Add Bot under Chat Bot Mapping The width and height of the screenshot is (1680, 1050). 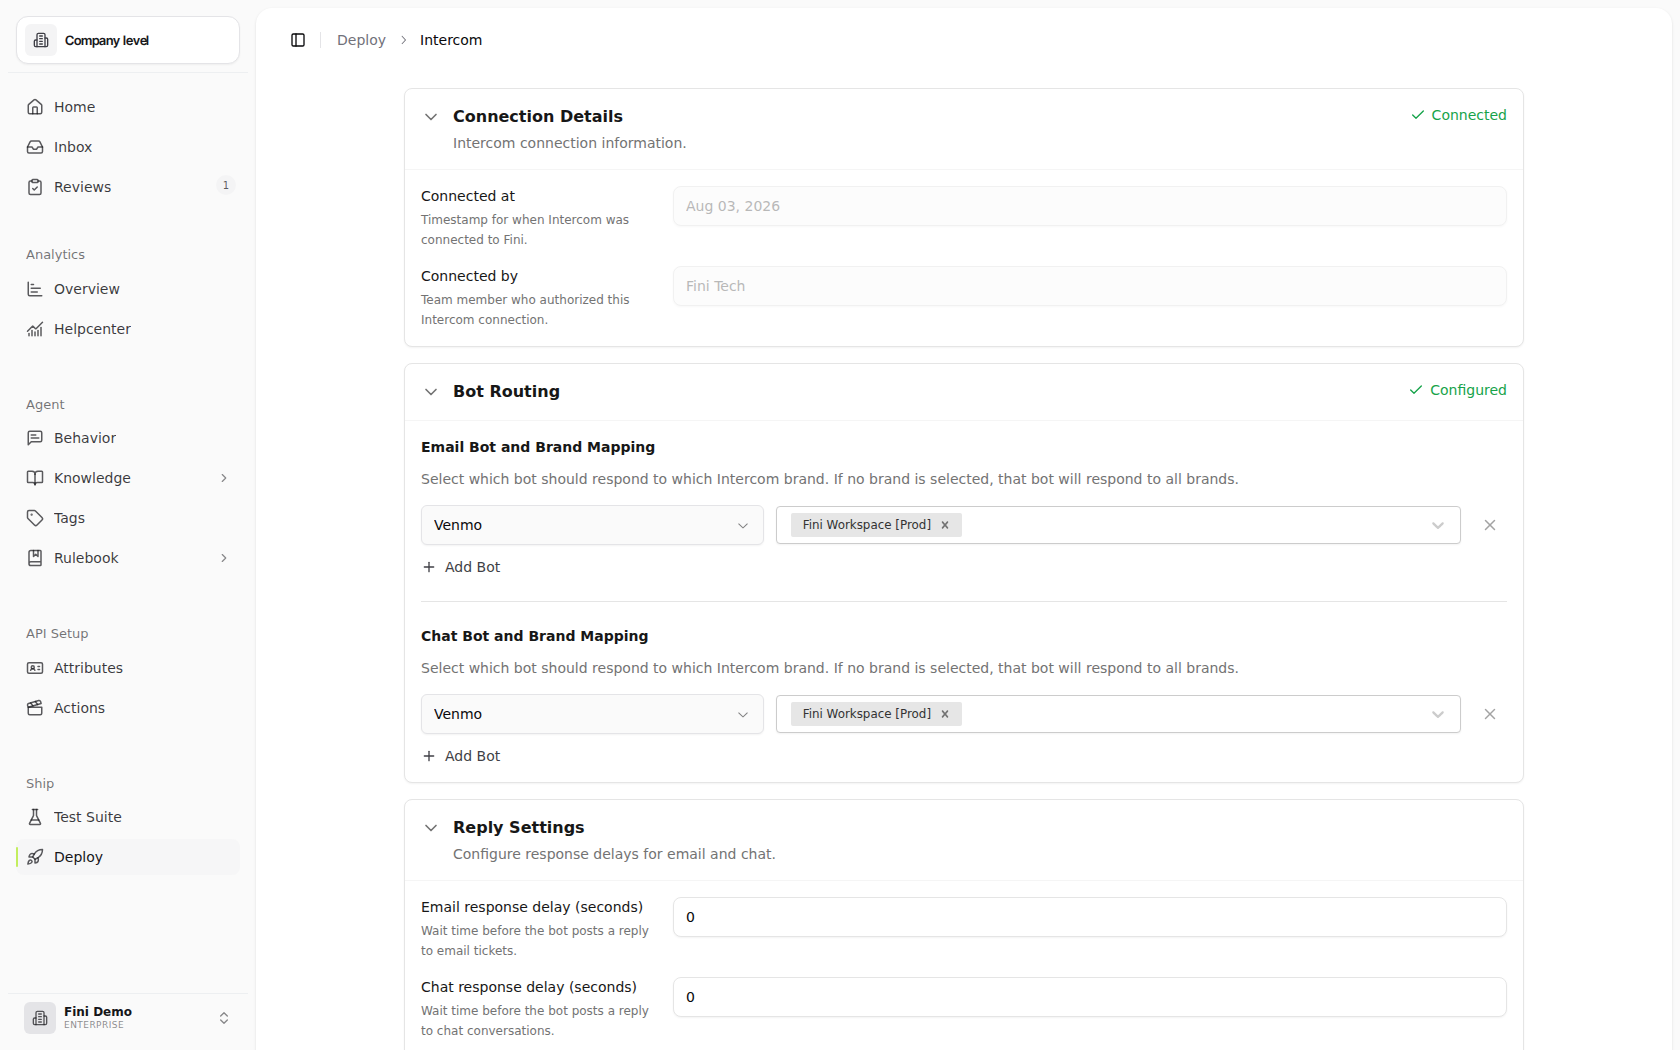click(x=461, y=756)
